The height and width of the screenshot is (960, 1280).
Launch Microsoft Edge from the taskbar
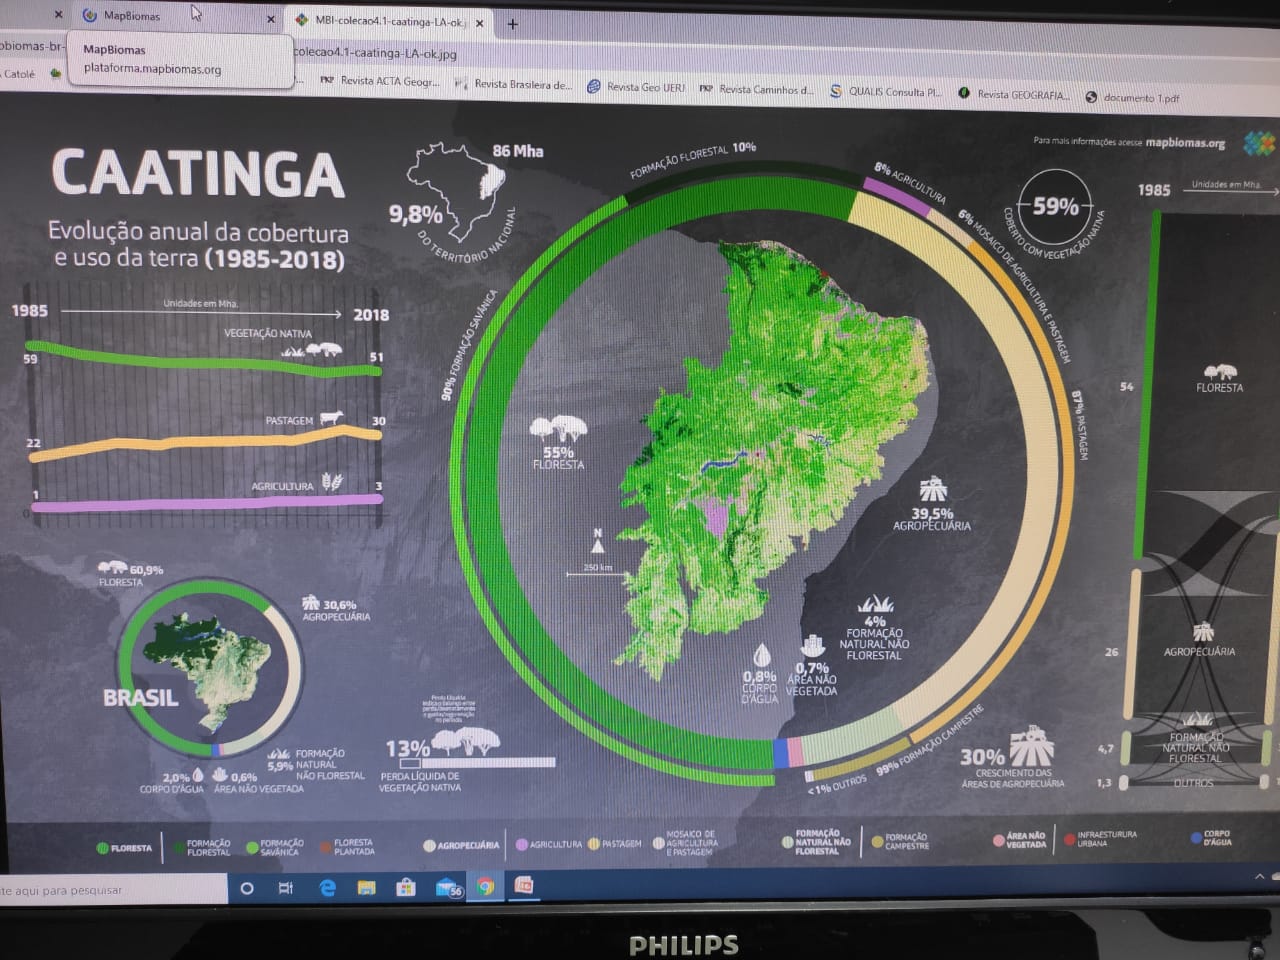click(x=327, y=888)
